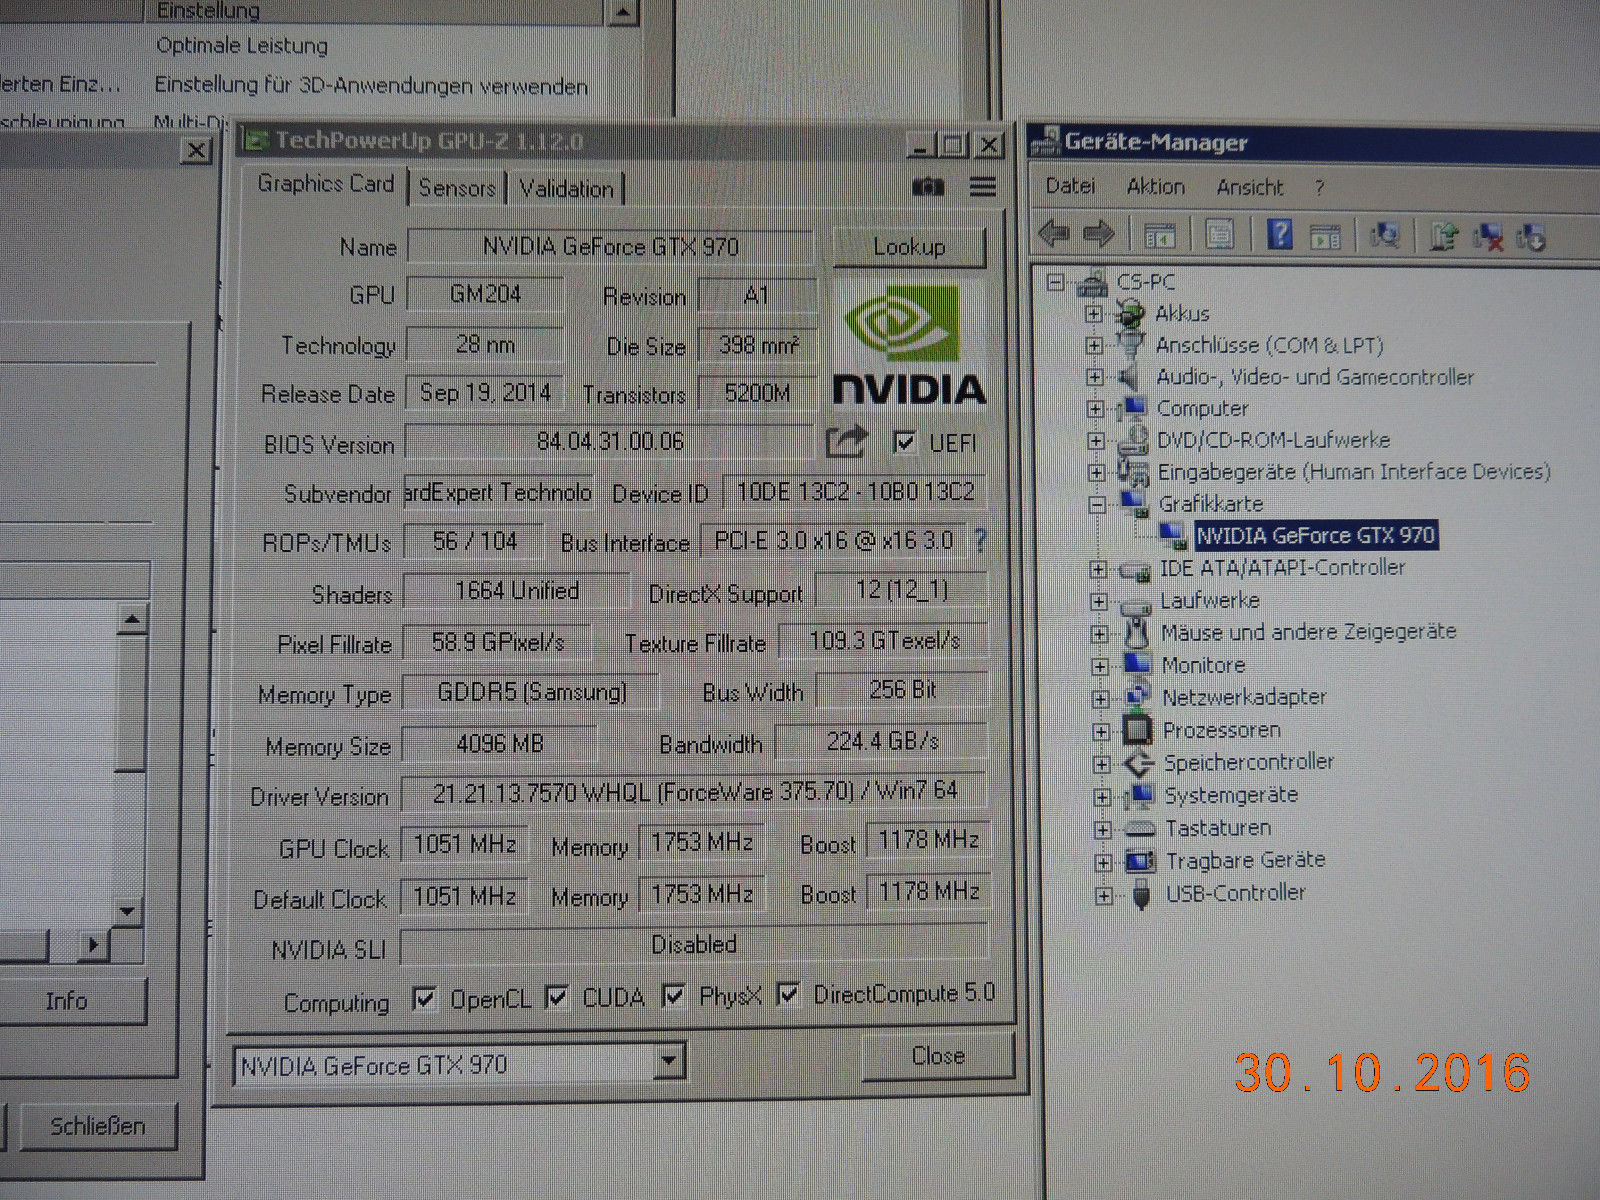Expand IDE ATA/ATAPI-Controller node
The width and height of the screenshot is (1600, 1200).
point(1098,569)
